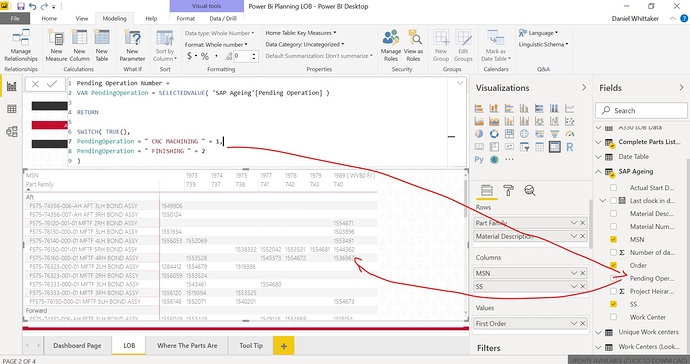Add a new report page

click(284, 346)
